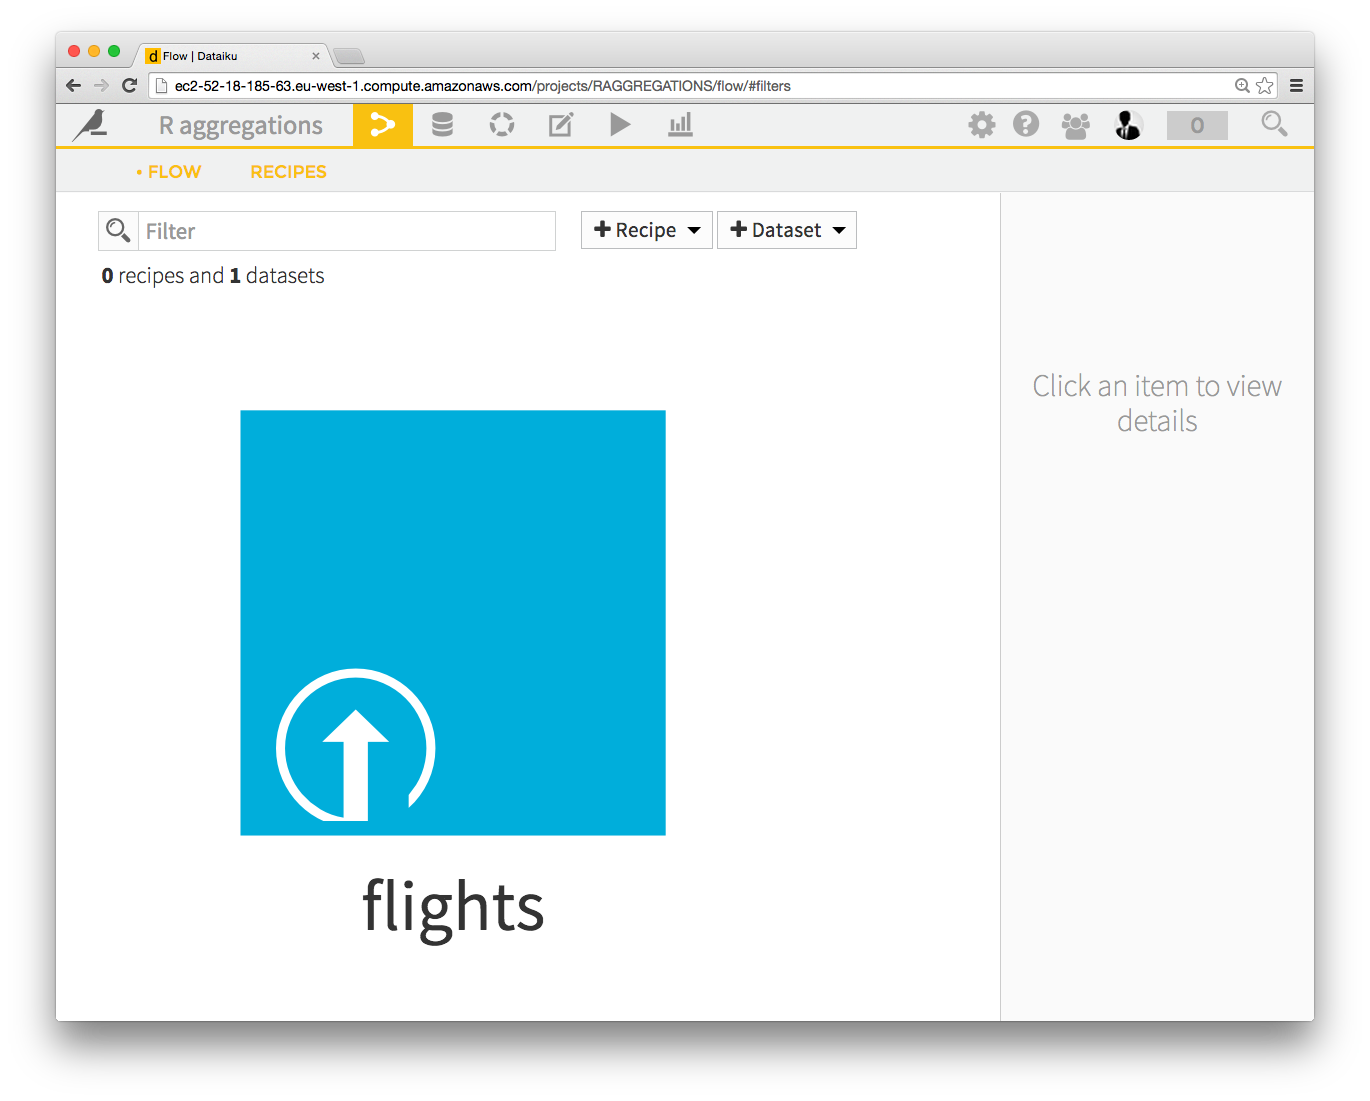Viewport: 1370px width, 1101px height.
Task: Open the Analyses circular icon
Action: pyautogui.click(x=501, y=125)
